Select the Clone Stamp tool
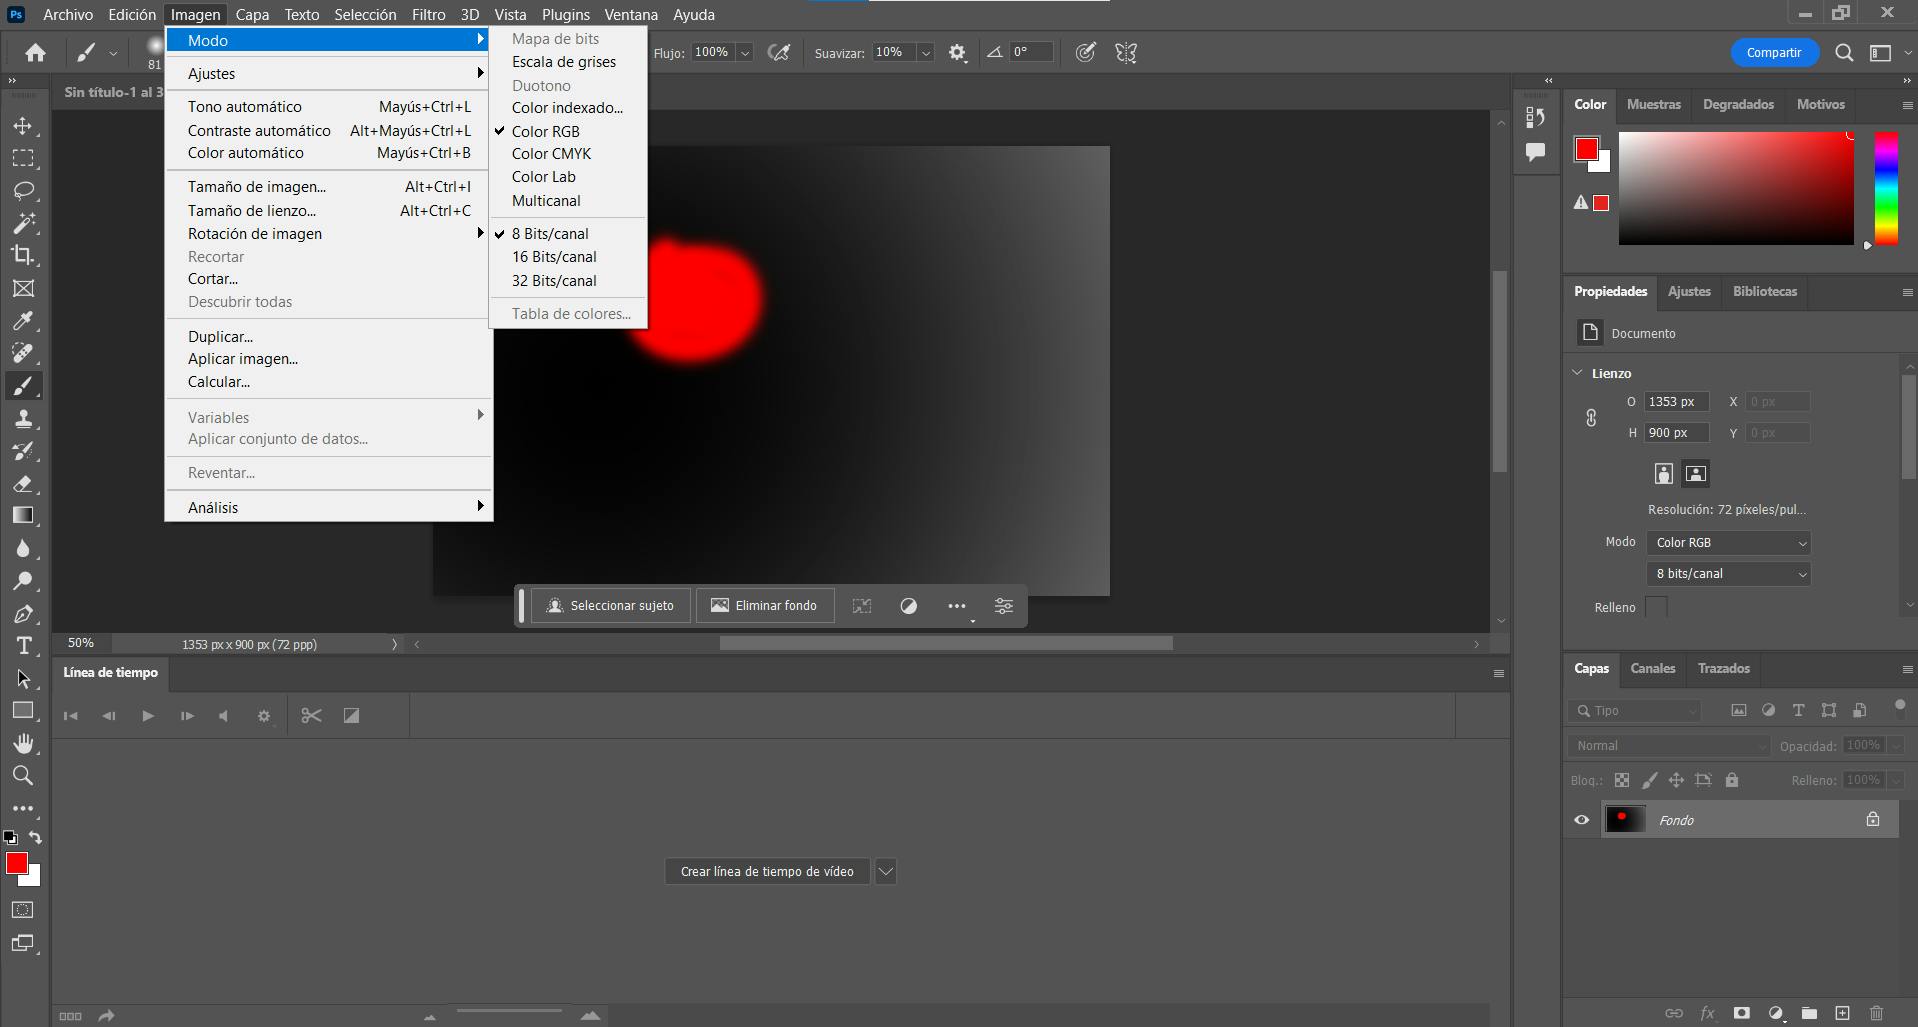 point(23,418)
